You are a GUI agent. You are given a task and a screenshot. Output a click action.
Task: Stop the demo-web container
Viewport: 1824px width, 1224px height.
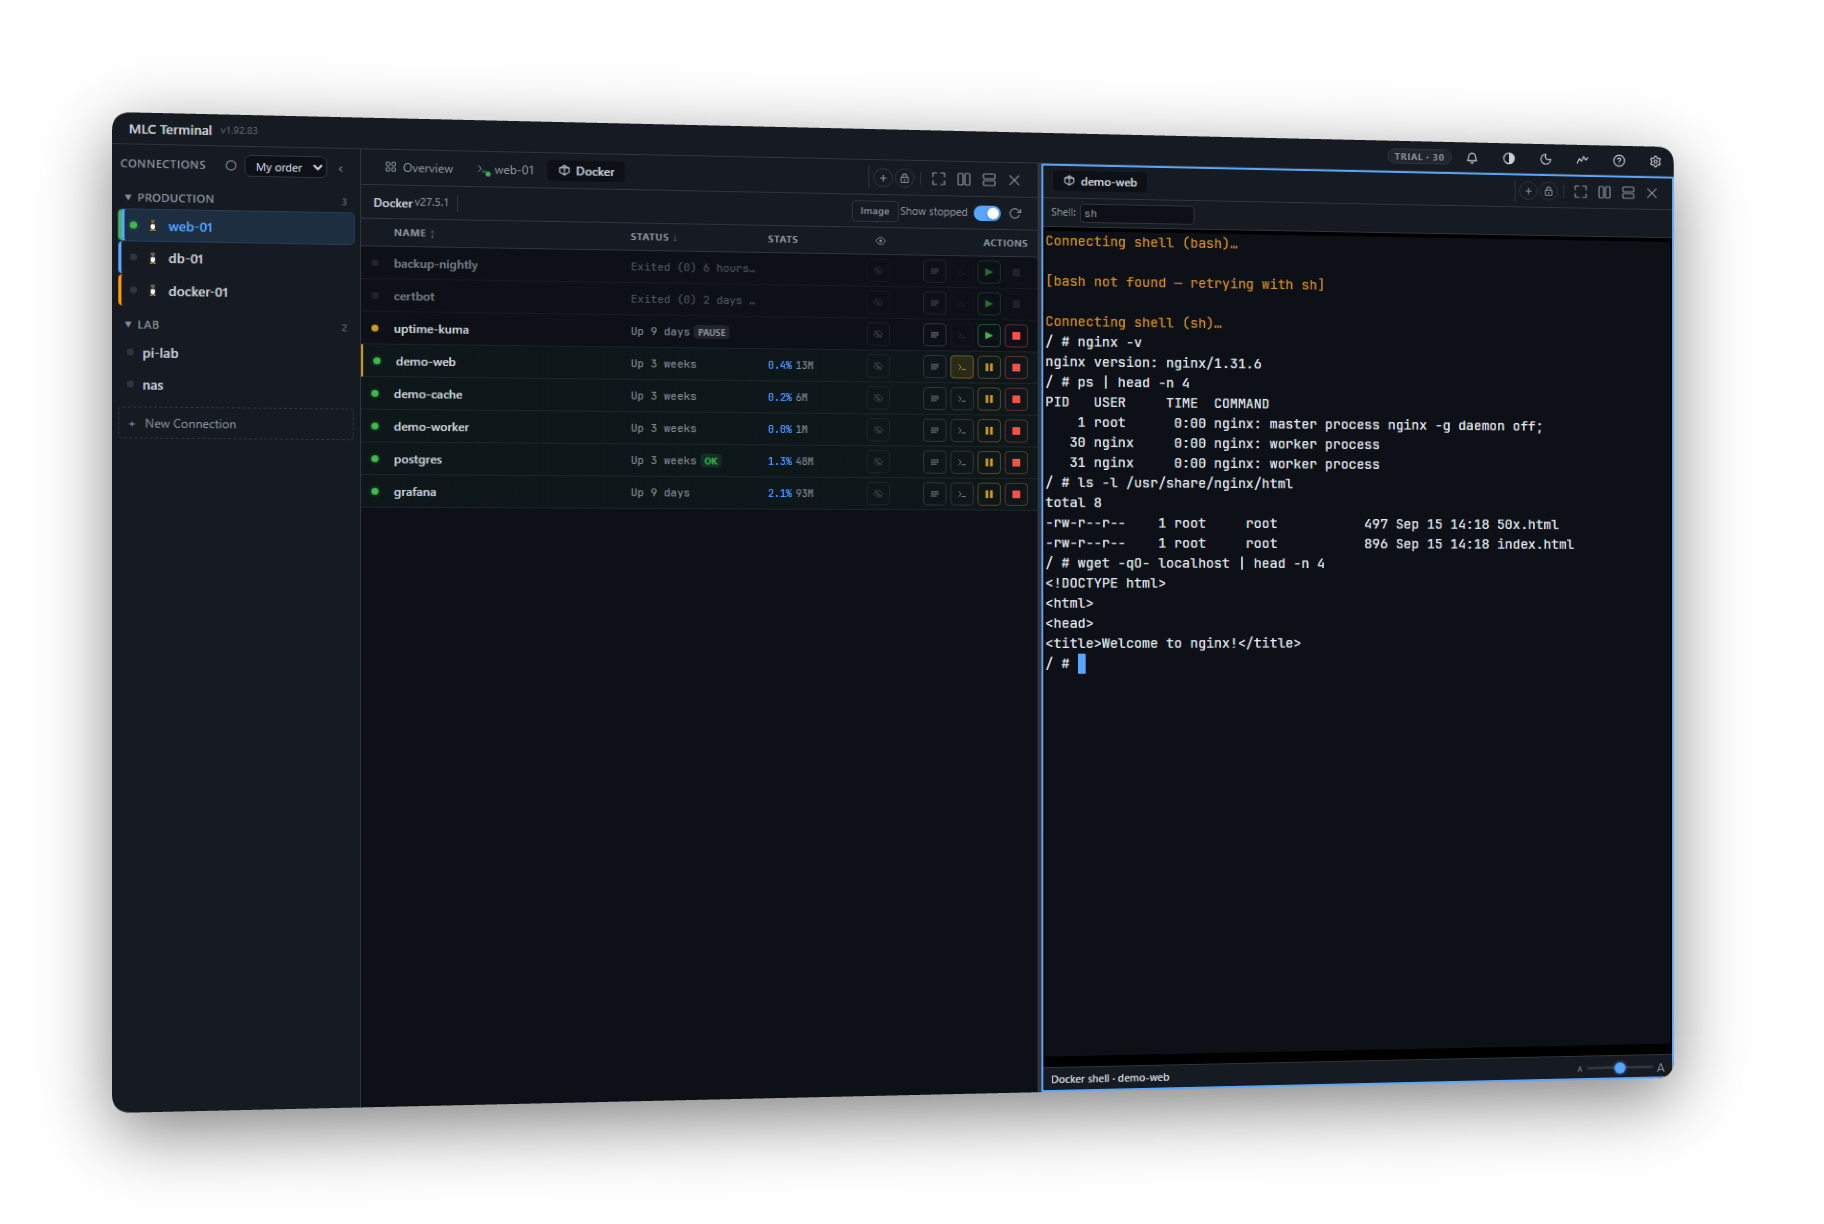click(x=1016, y=368)
